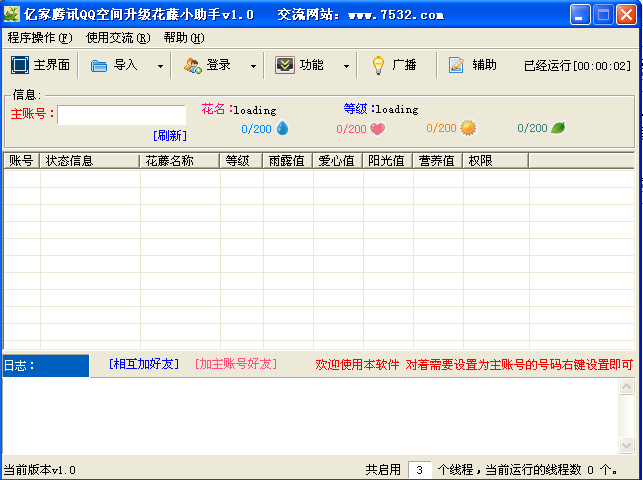Click the [相互加好友] link
Image resolution: width=643 pixels, height=480 pixels.
144,364
